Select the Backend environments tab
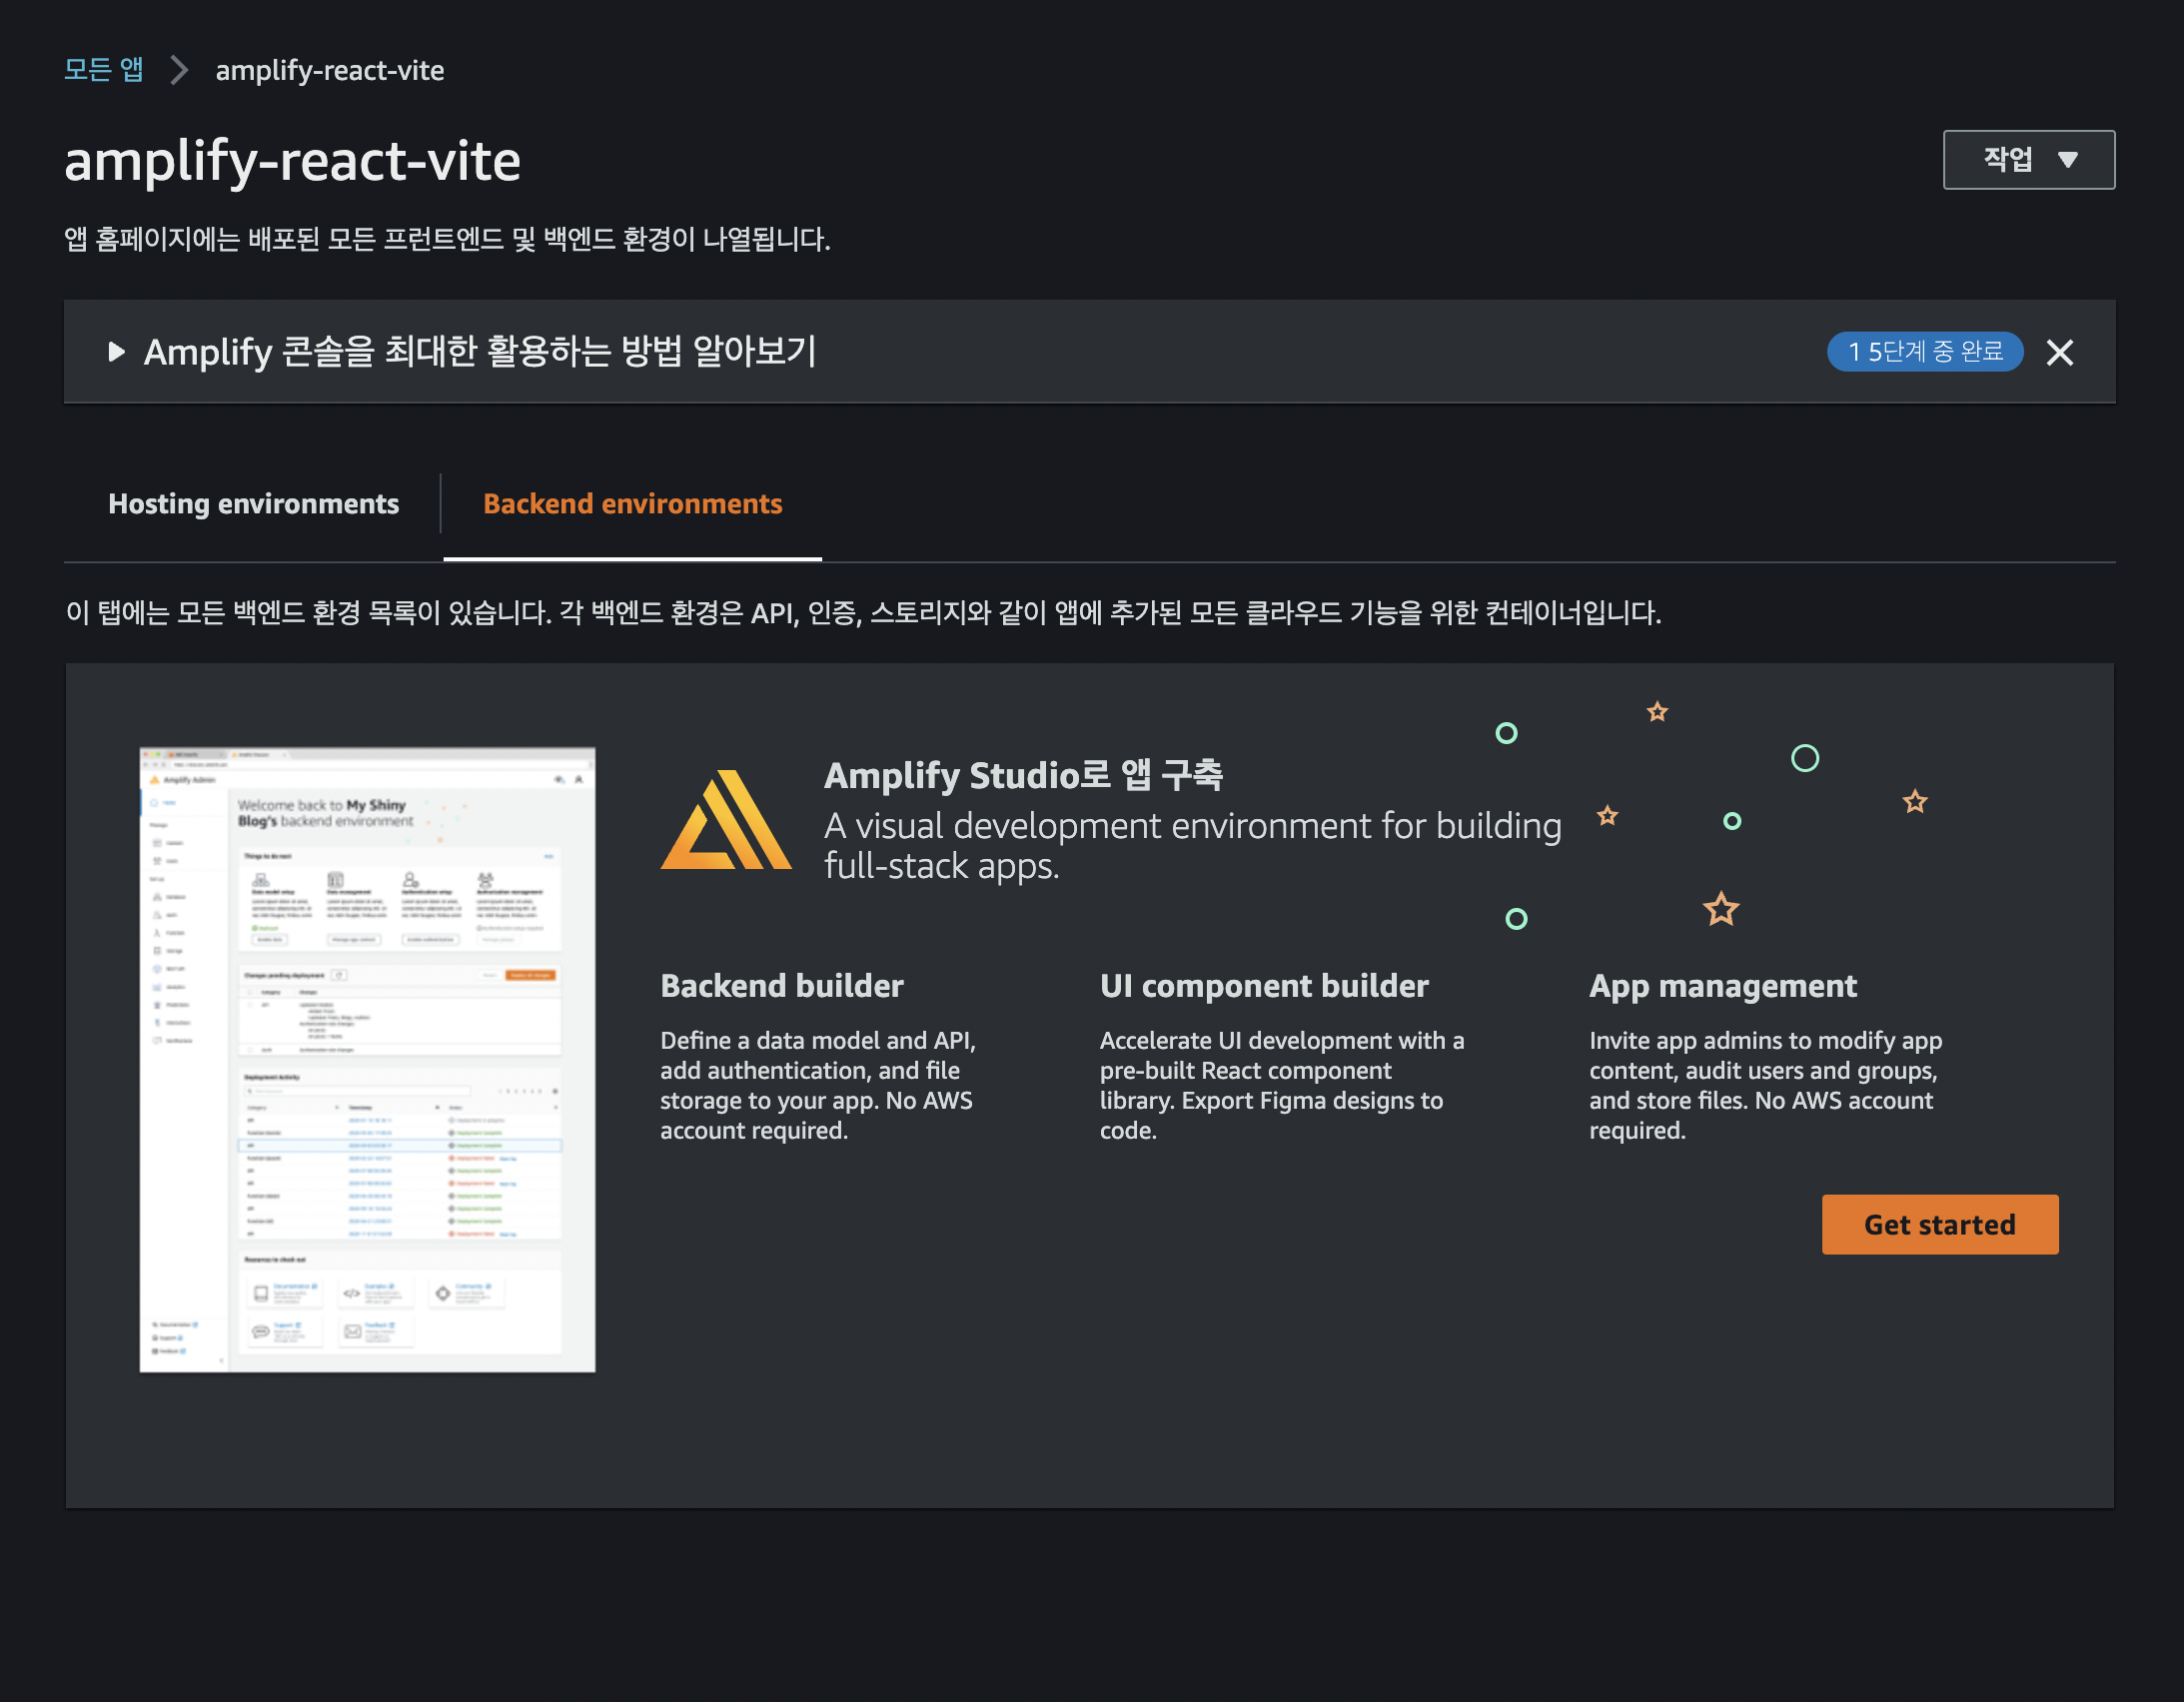The height and width of the screenshot is (1702, 2184). click(632, 503)
